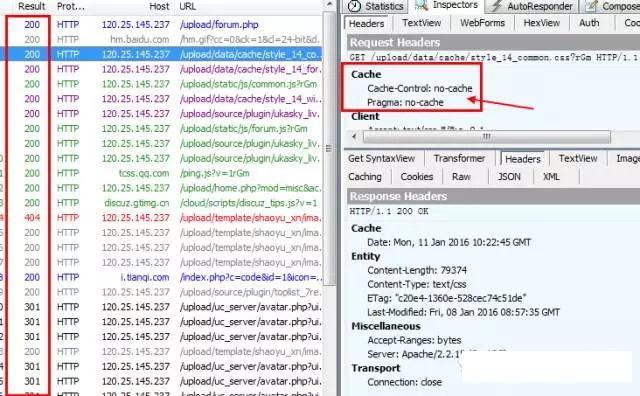Select the Entity group header
The width and height of the screenshot is (640, 396).
coord(366,256)
